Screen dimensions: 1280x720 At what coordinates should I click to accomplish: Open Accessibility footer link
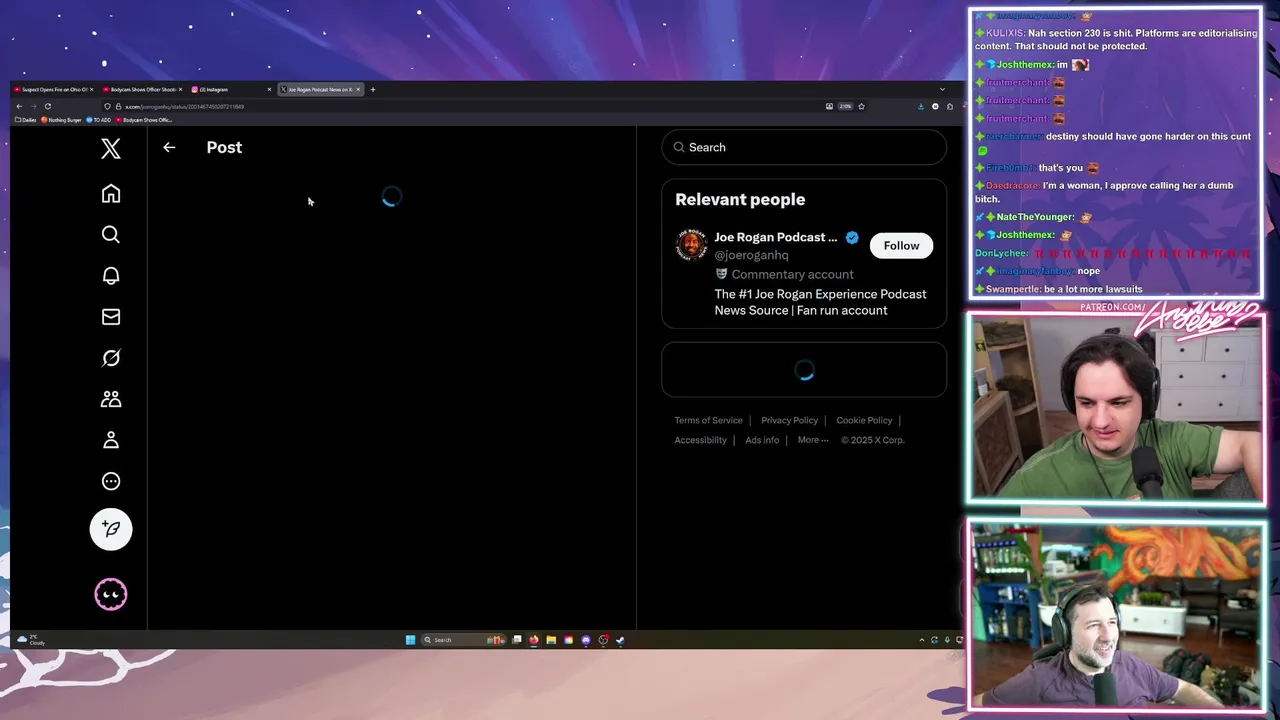700,440
